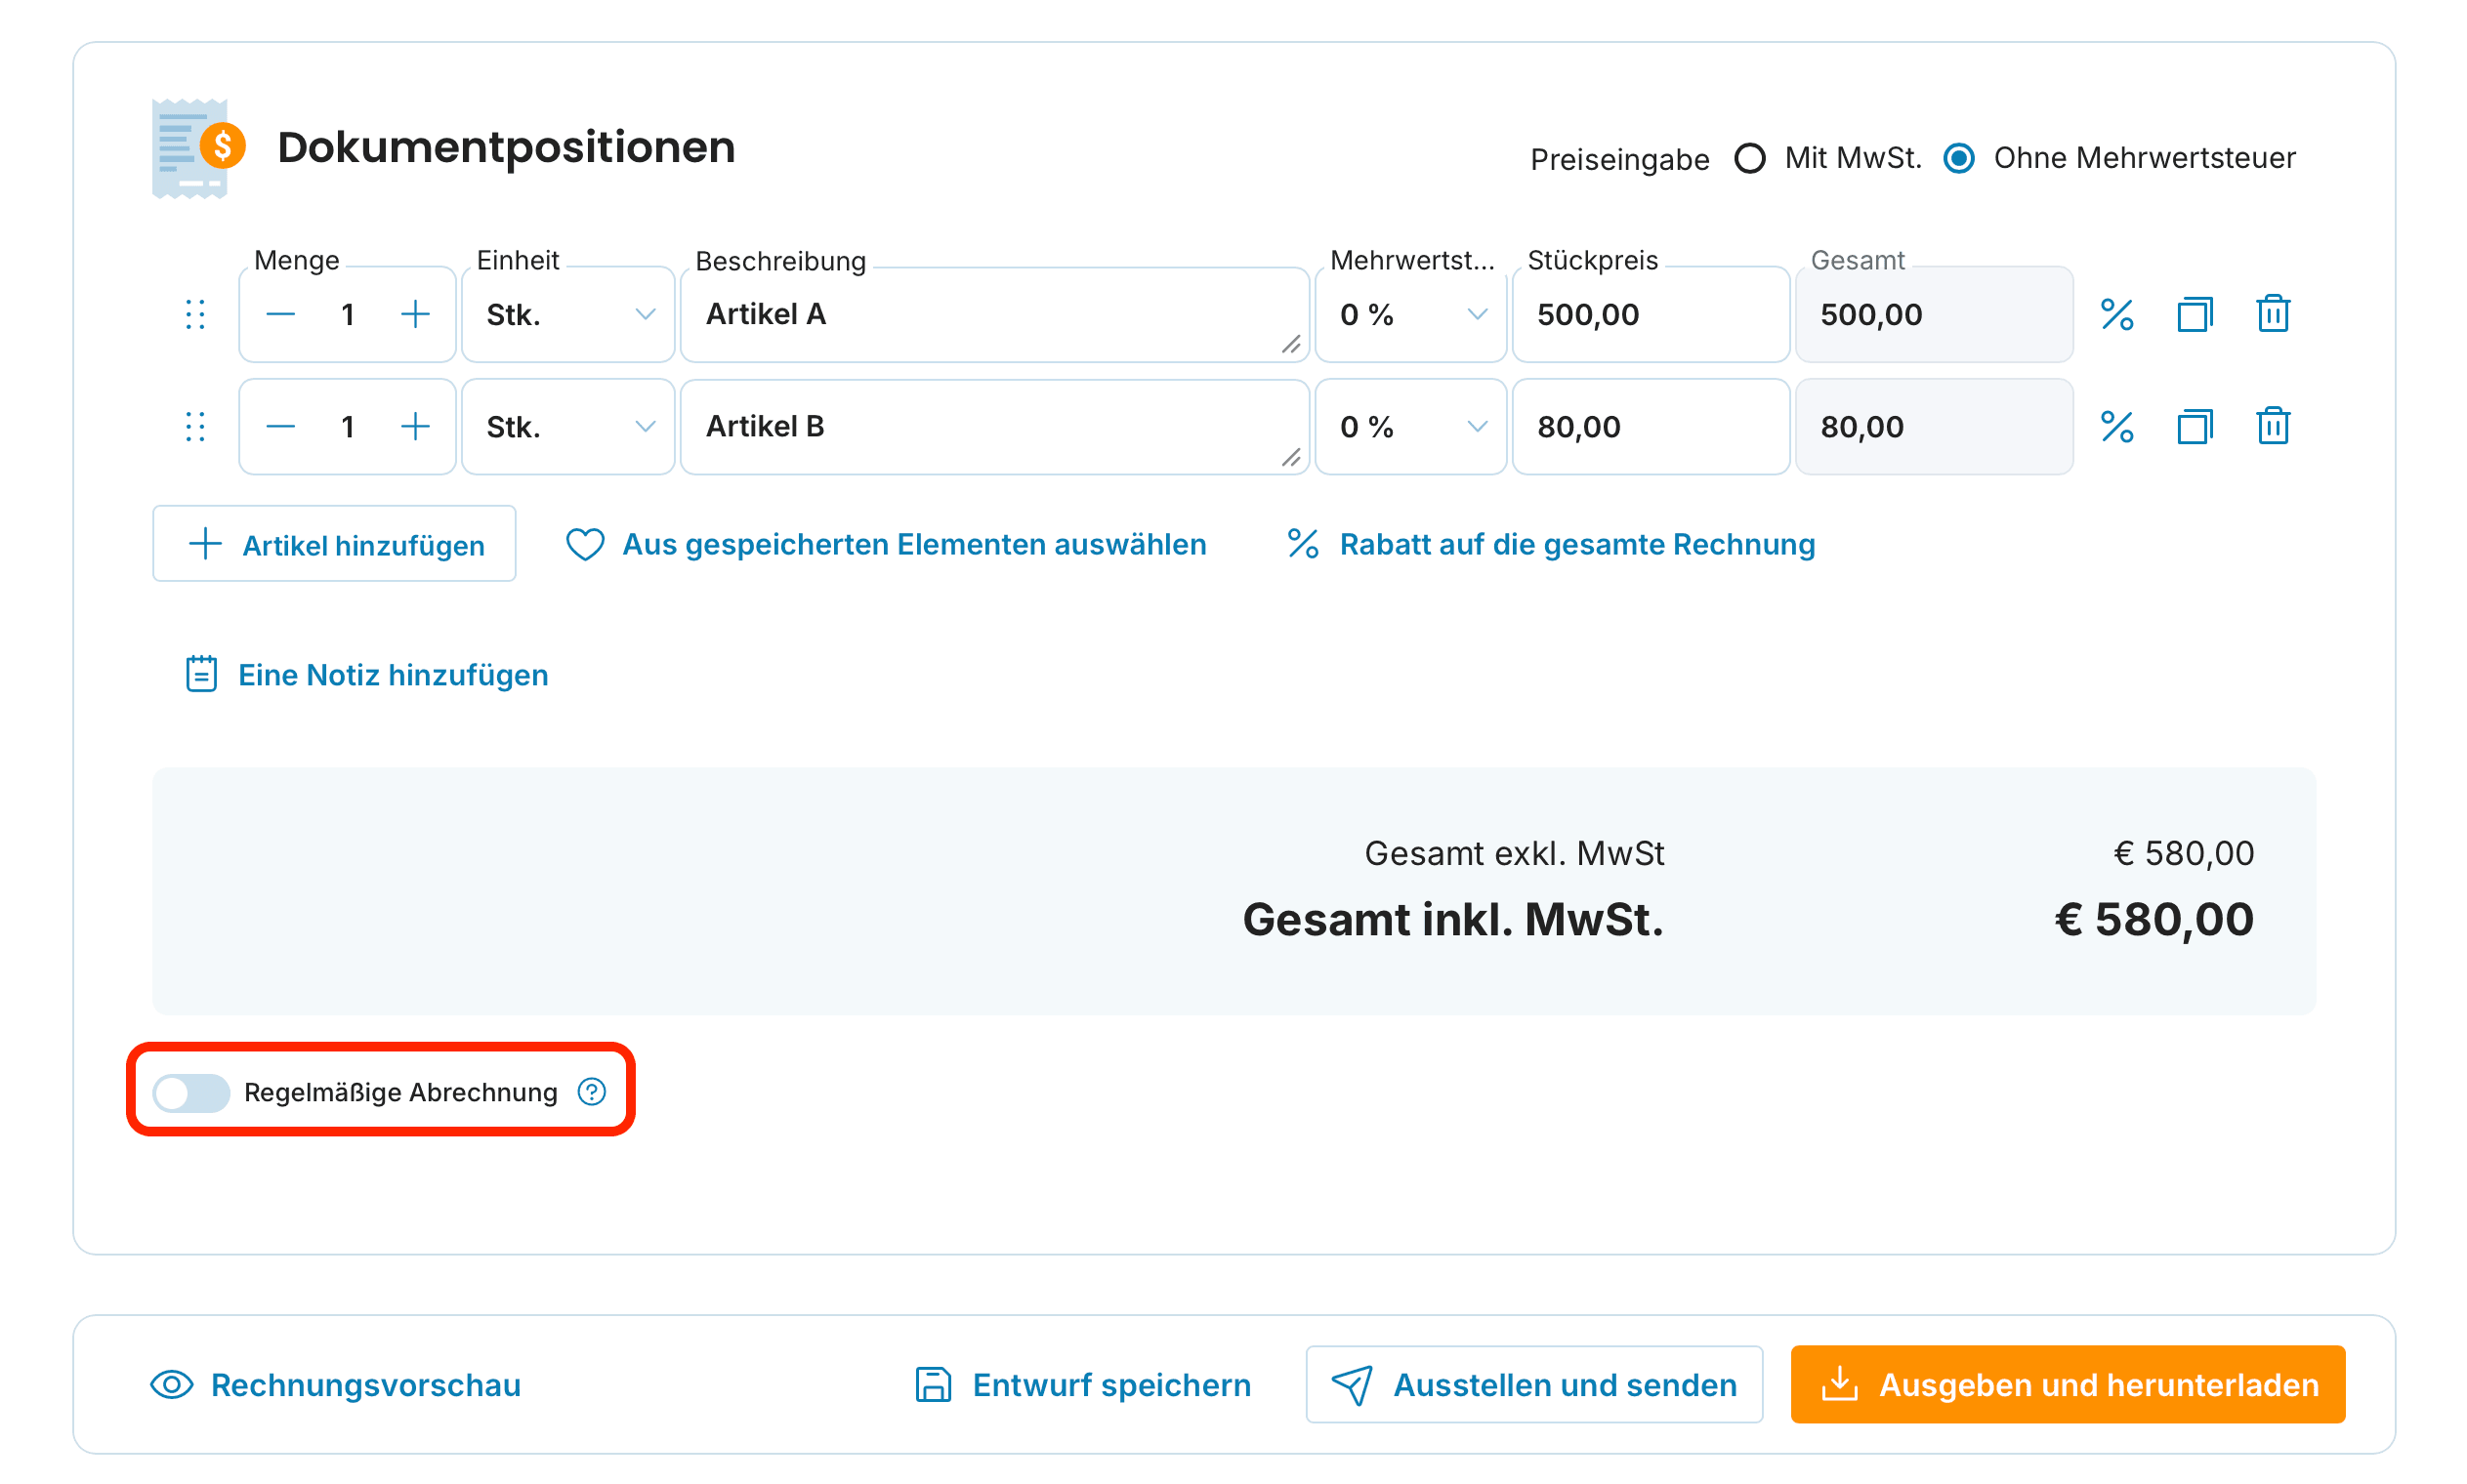Select the Ohne Mehrwertsteuer radio option
This screenshot has height=1484, width=2467.
(1959, 158)
